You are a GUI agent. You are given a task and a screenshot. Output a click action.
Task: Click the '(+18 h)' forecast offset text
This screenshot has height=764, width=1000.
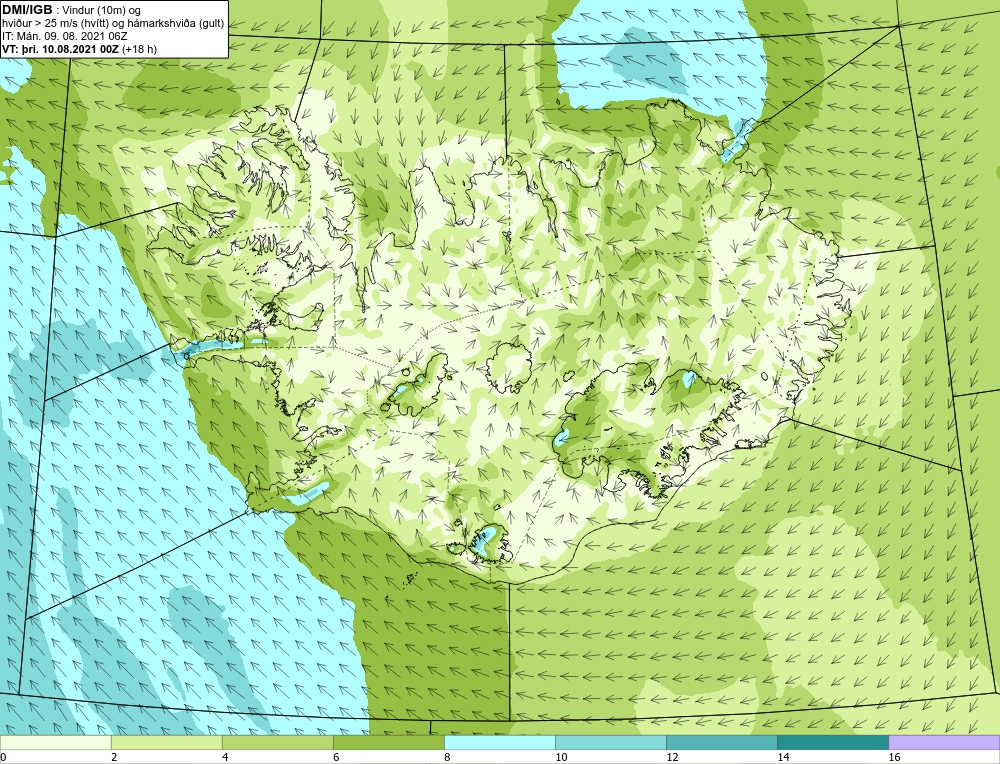click(140, 49)
